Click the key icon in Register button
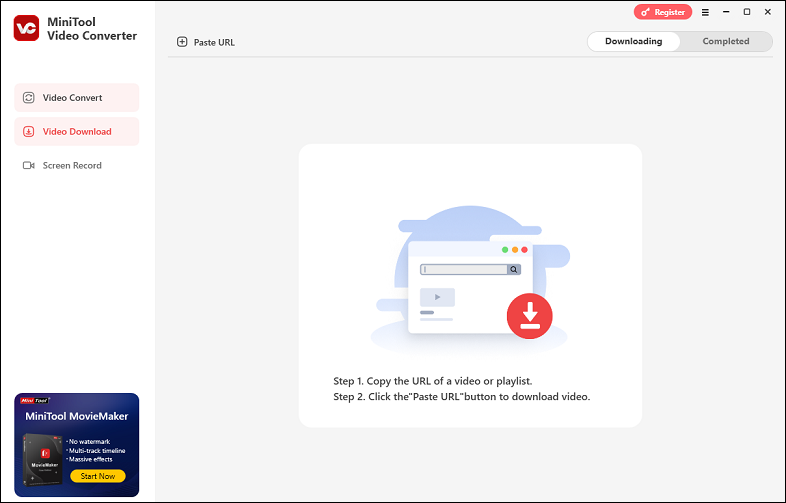The image size is (786, 503). pyautogui.click(x=646, y=13)
